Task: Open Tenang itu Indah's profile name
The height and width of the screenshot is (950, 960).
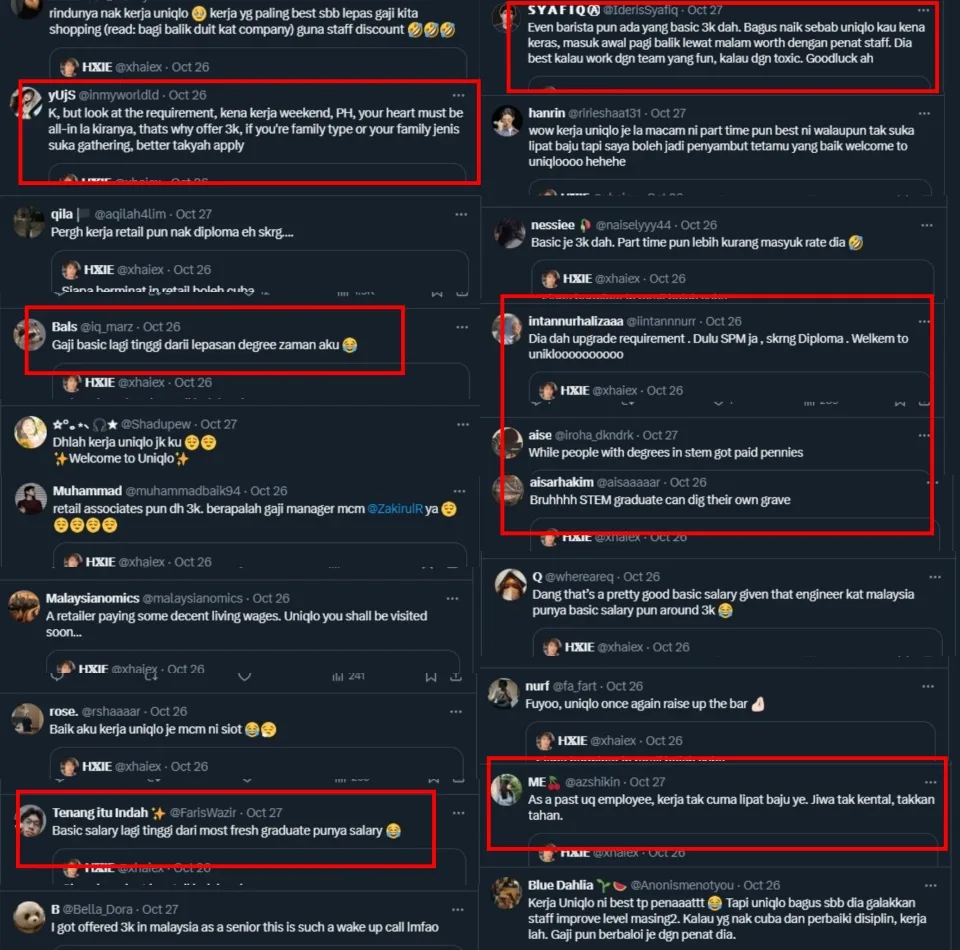Action: click(100, 813)
